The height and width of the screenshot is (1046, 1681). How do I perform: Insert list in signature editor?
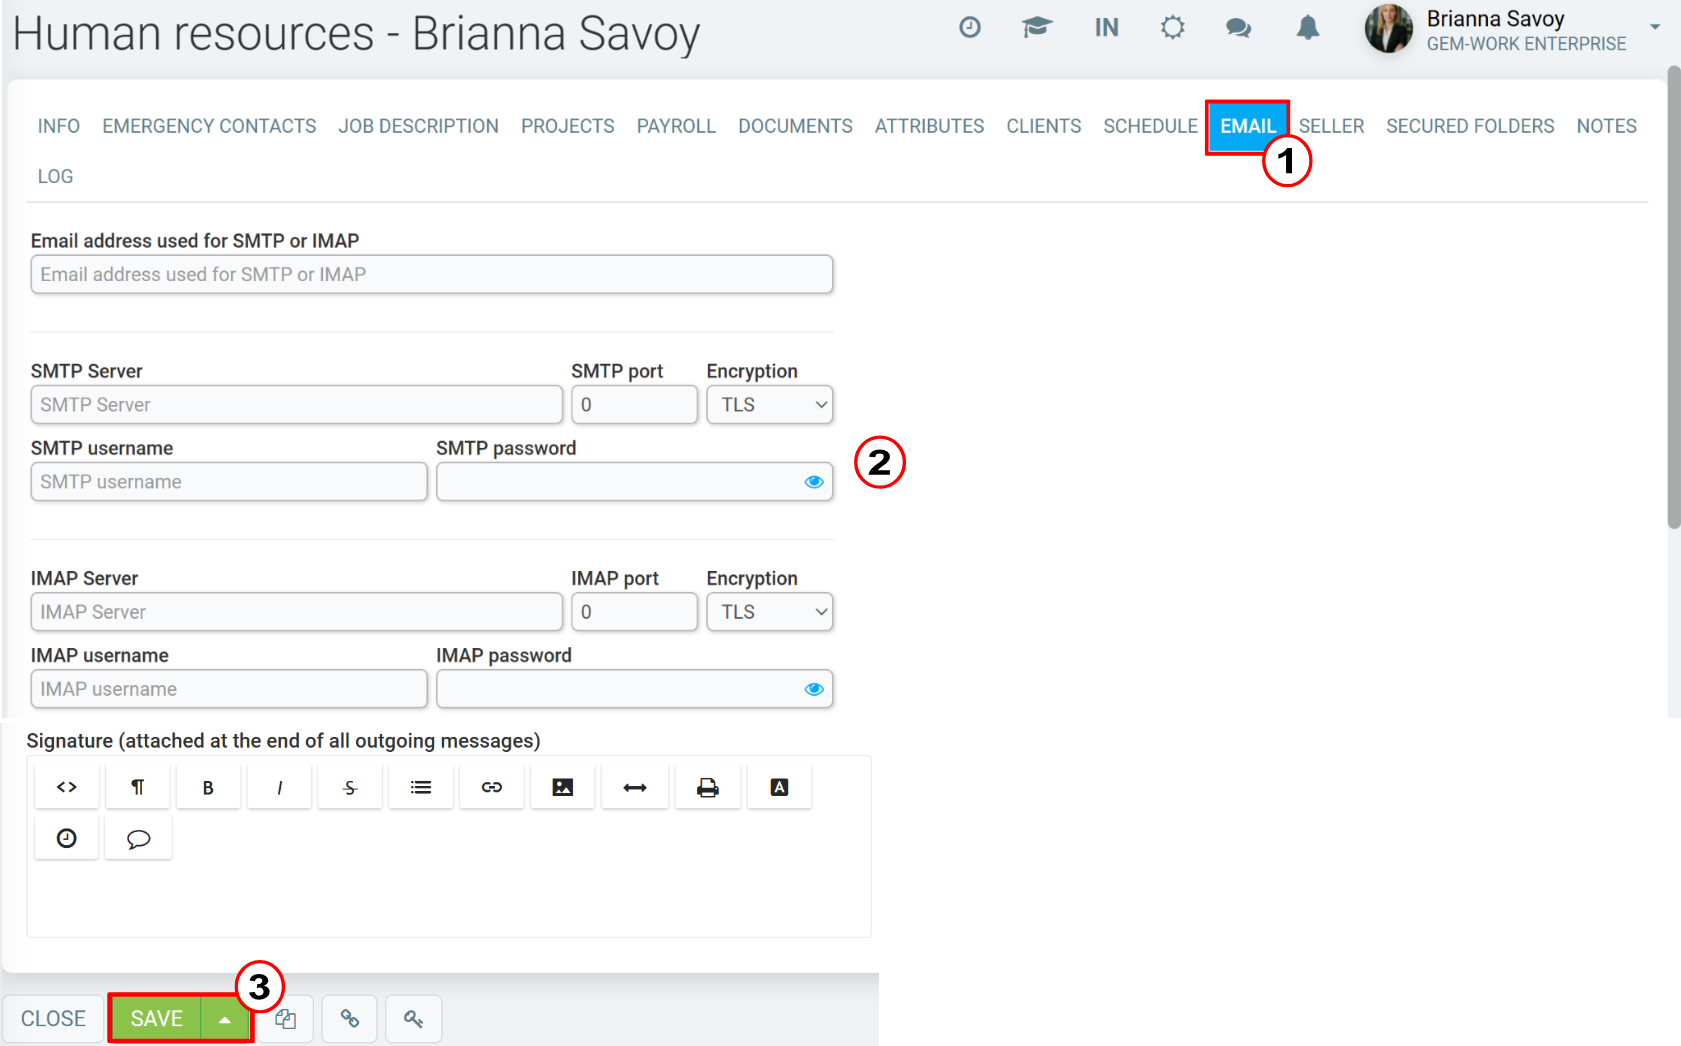tap(421, 787)
